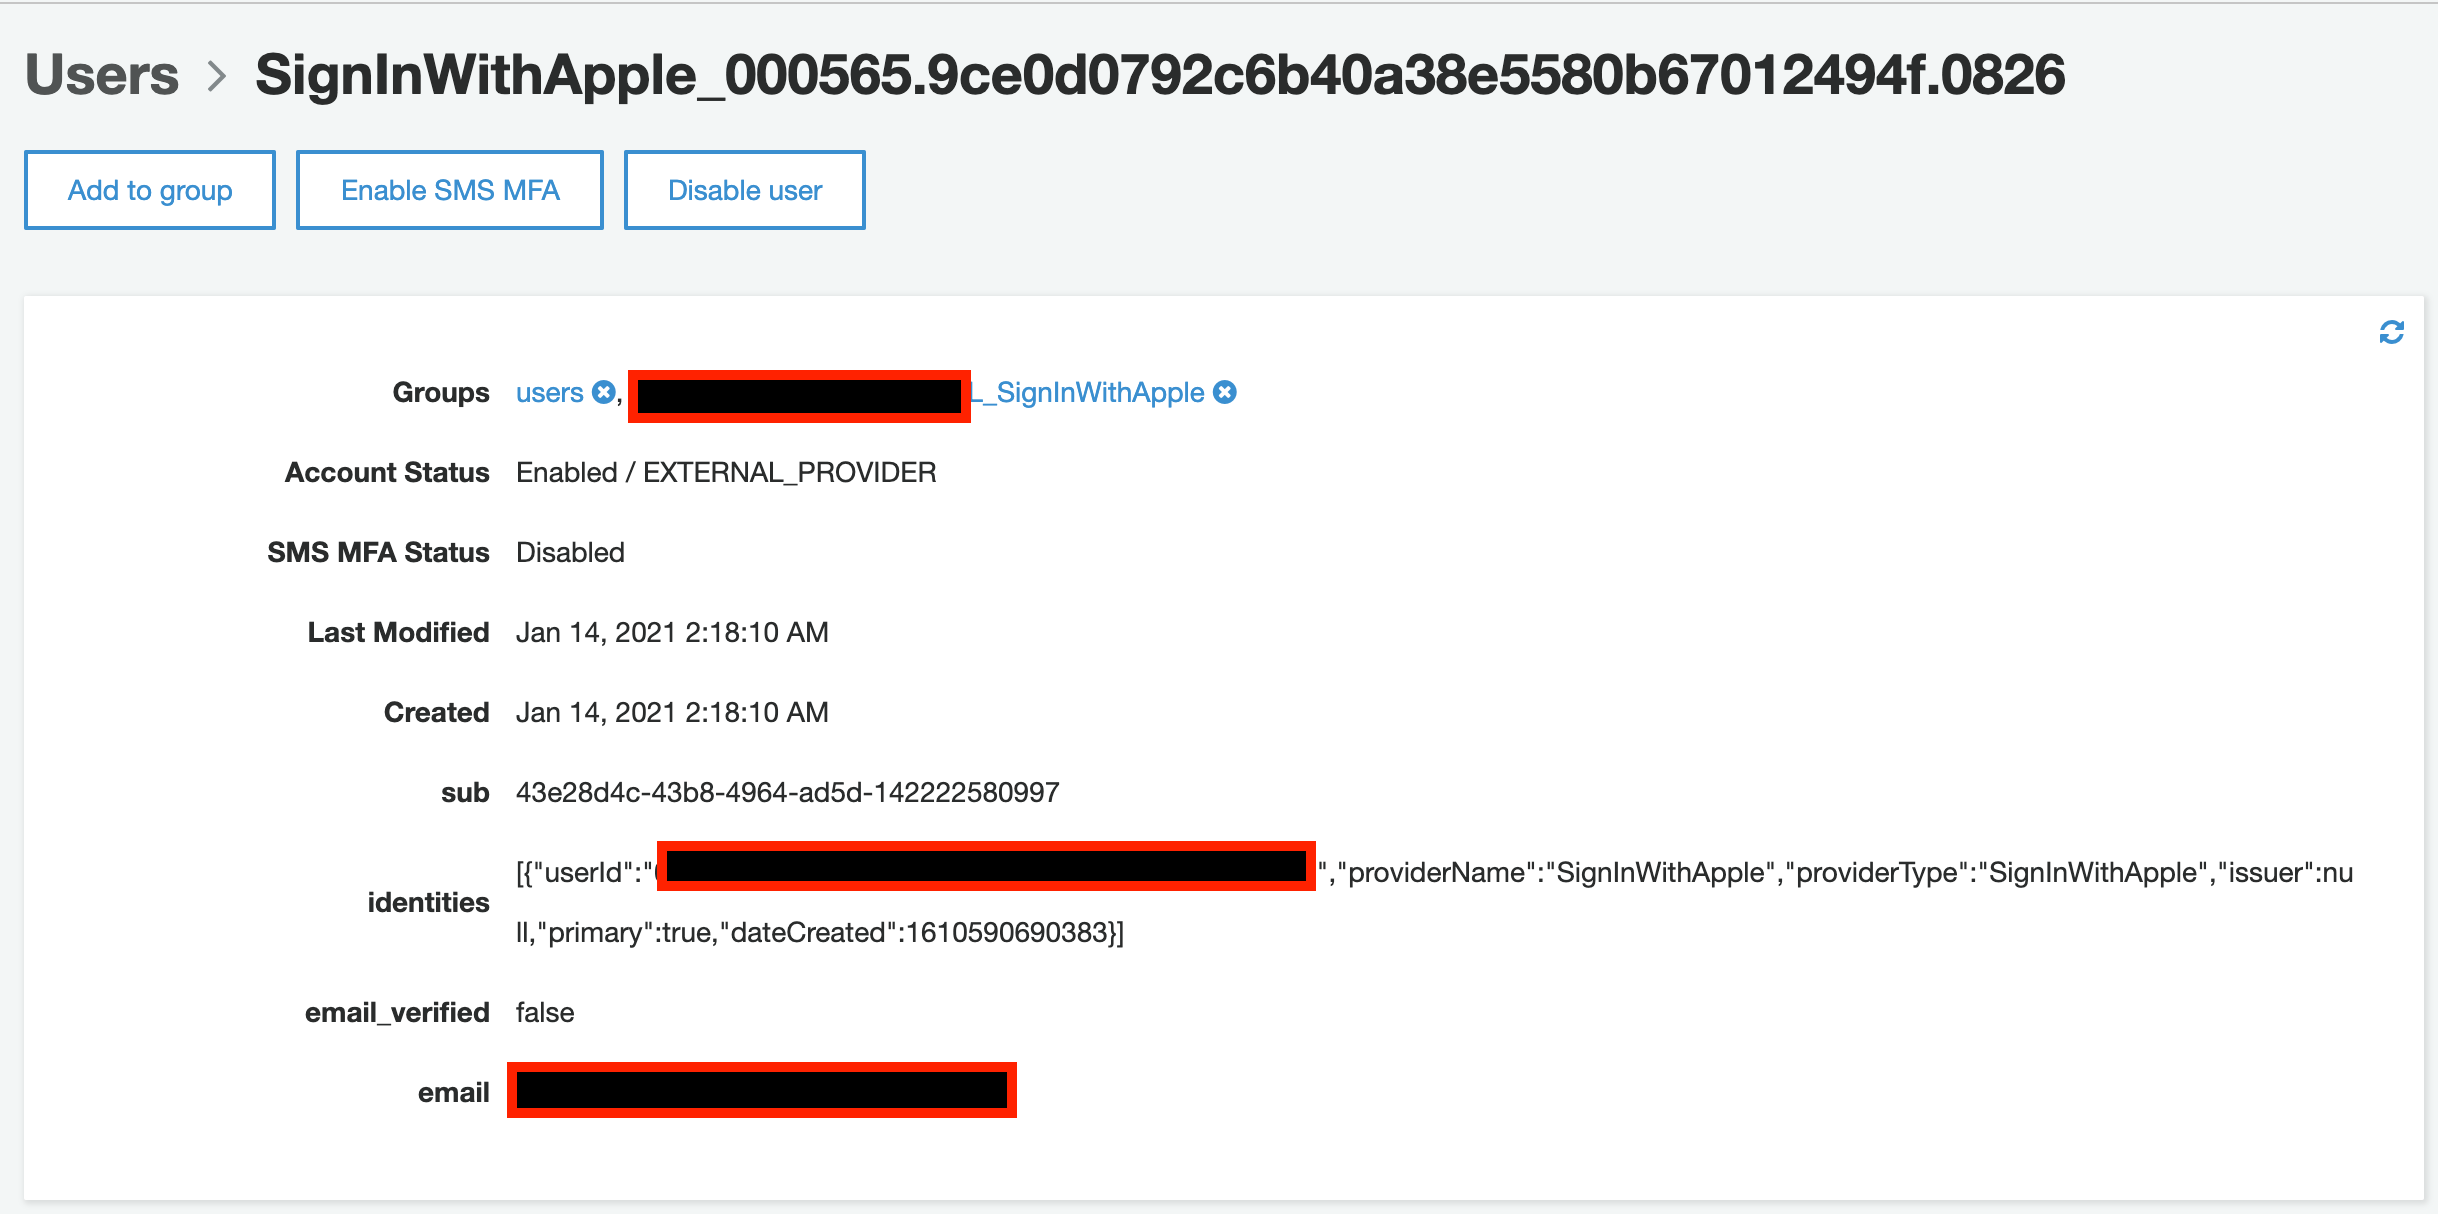Click the identities JSON attribute text
Viewport: 2438px width, 1214px height.
1600,871
